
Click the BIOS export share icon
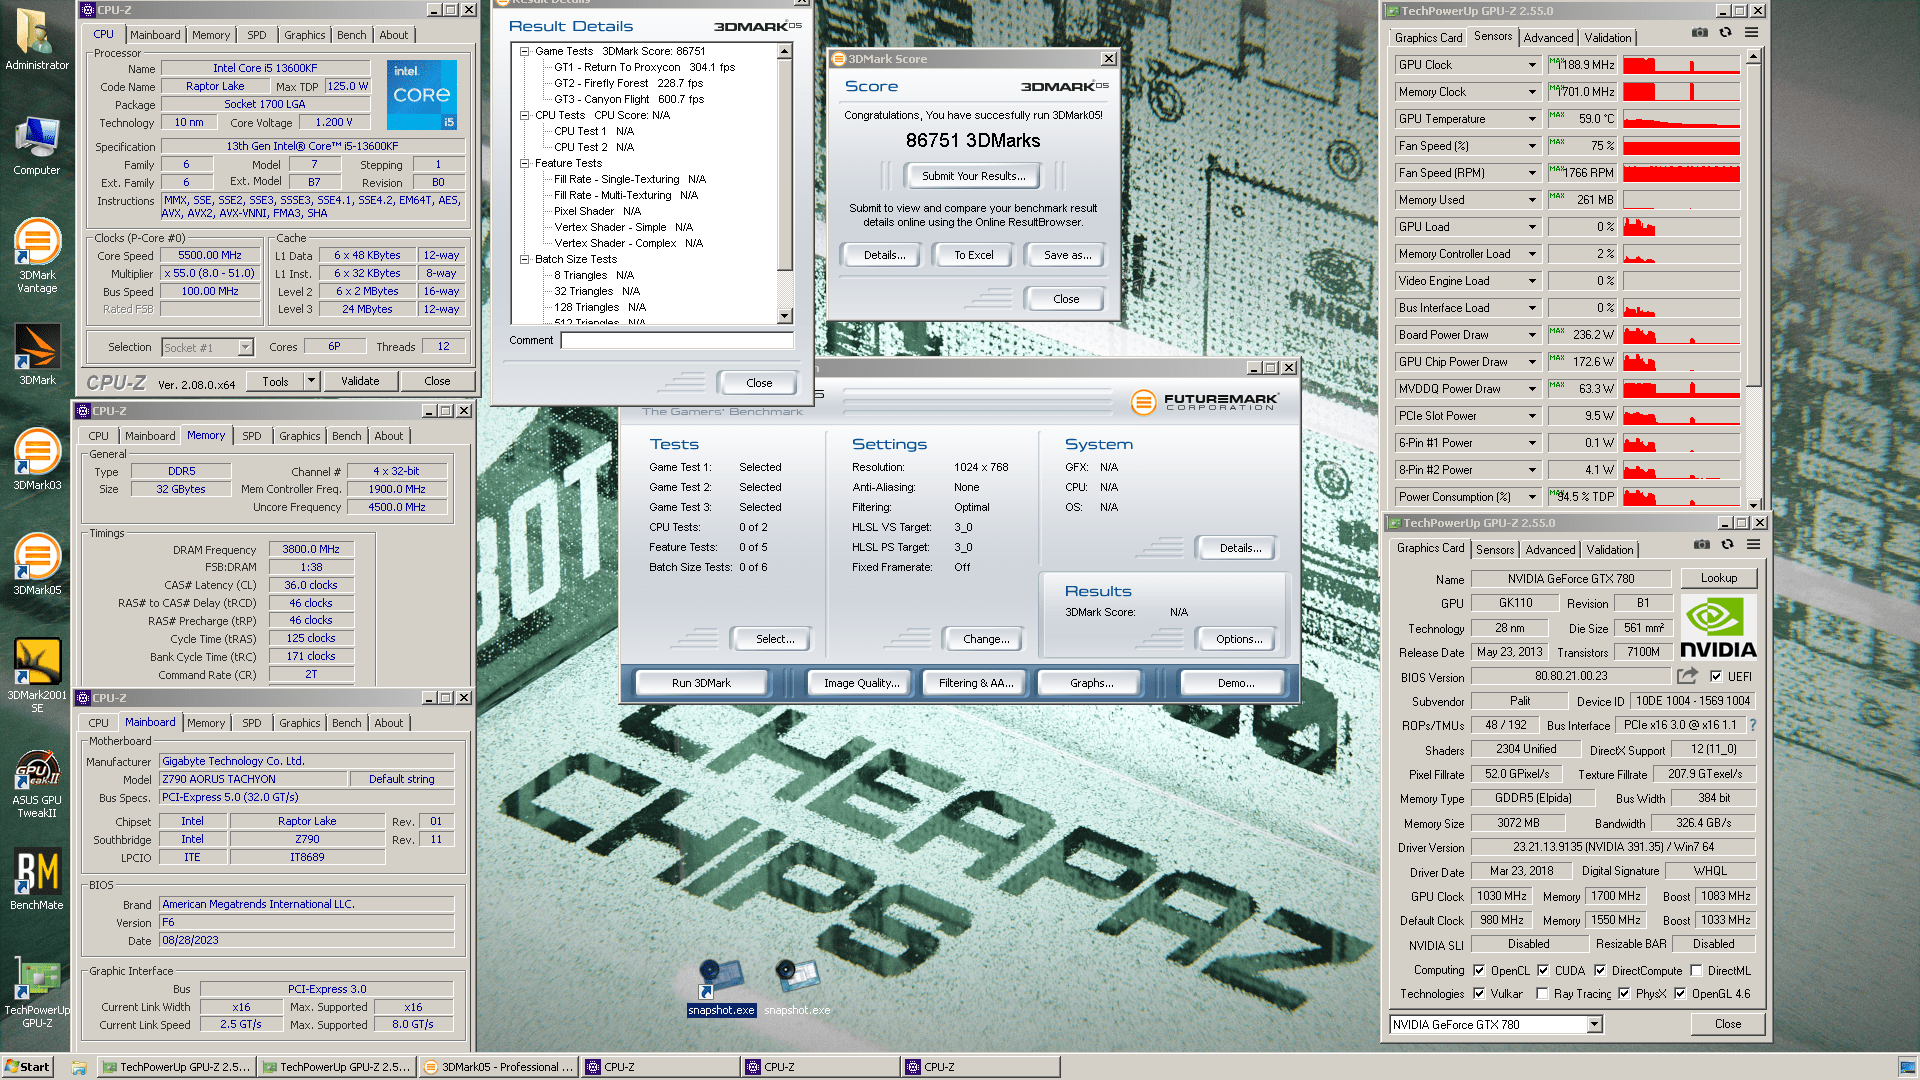1688,676
